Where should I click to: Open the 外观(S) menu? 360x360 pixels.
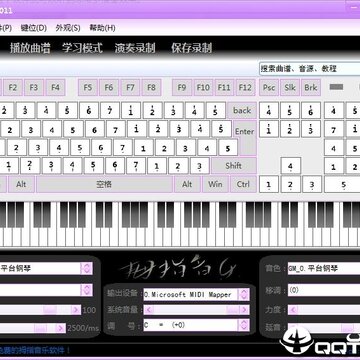coord(68,28)
